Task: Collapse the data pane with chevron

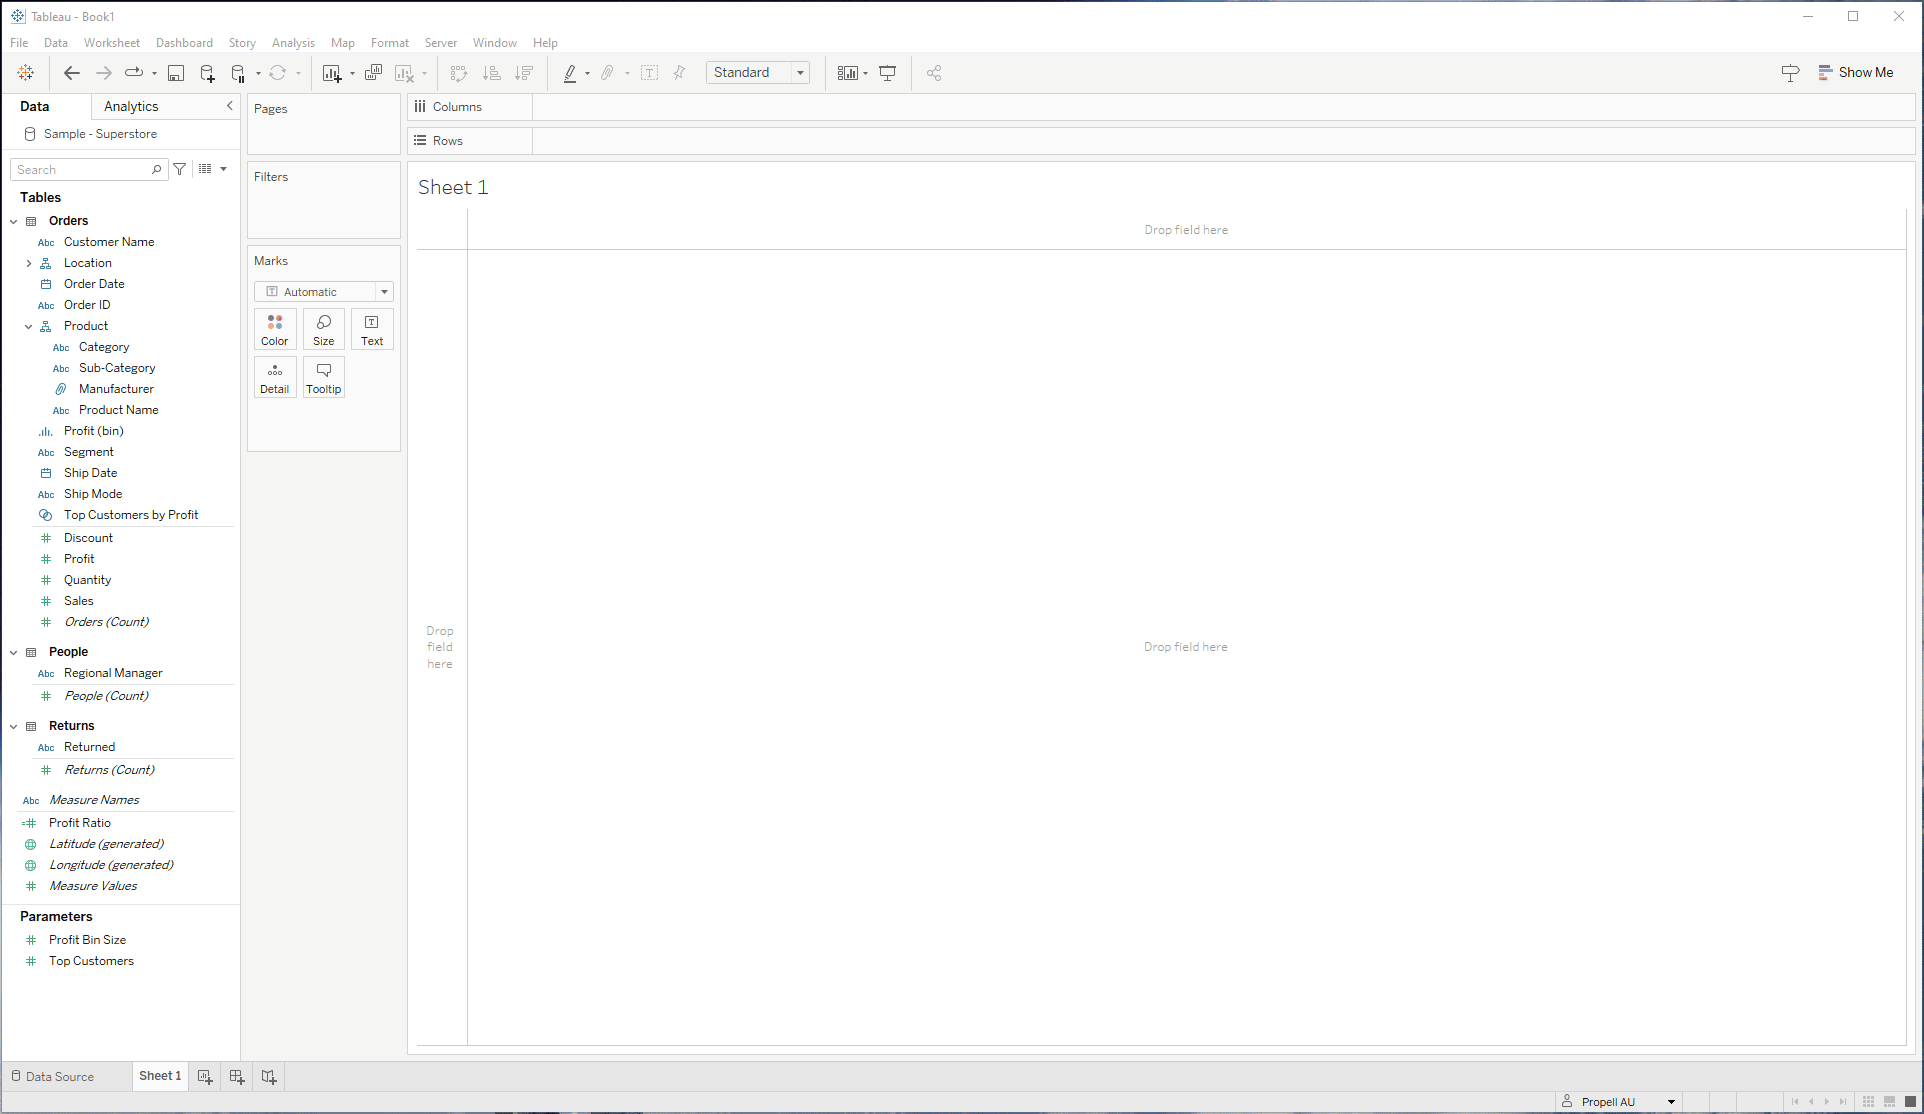Action: pos(229,106)
